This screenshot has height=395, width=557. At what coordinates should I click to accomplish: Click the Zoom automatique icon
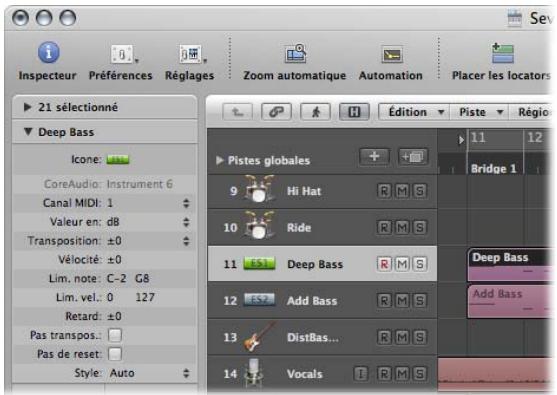[x=296, y=54]
